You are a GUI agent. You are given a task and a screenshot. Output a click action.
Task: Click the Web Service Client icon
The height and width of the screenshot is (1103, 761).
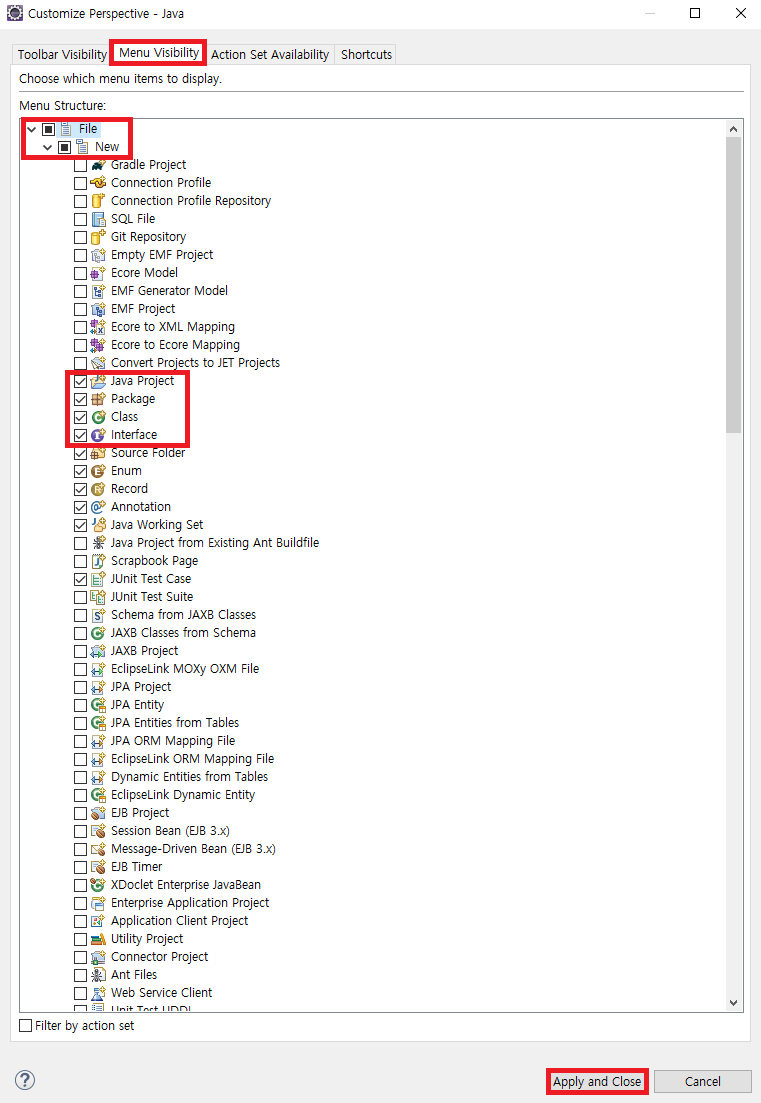[x=98, y=993]
